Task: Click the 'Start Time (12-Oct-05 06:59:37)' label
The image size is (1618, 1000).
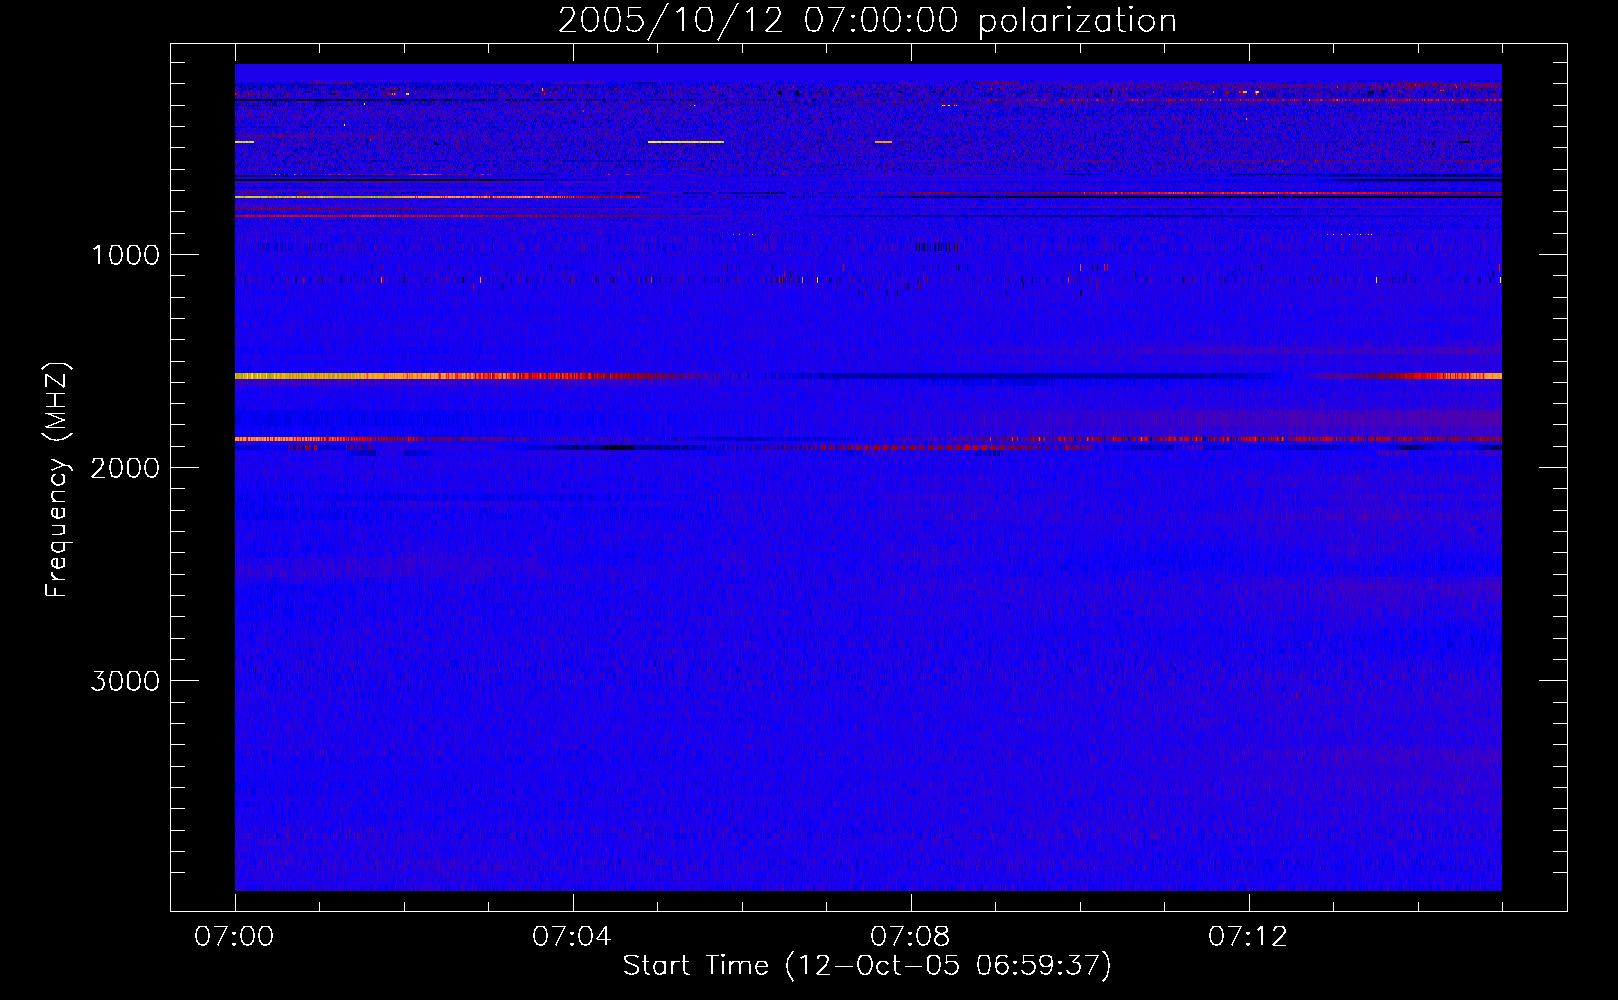Action: pyautogui.click(x=867, y=966)
